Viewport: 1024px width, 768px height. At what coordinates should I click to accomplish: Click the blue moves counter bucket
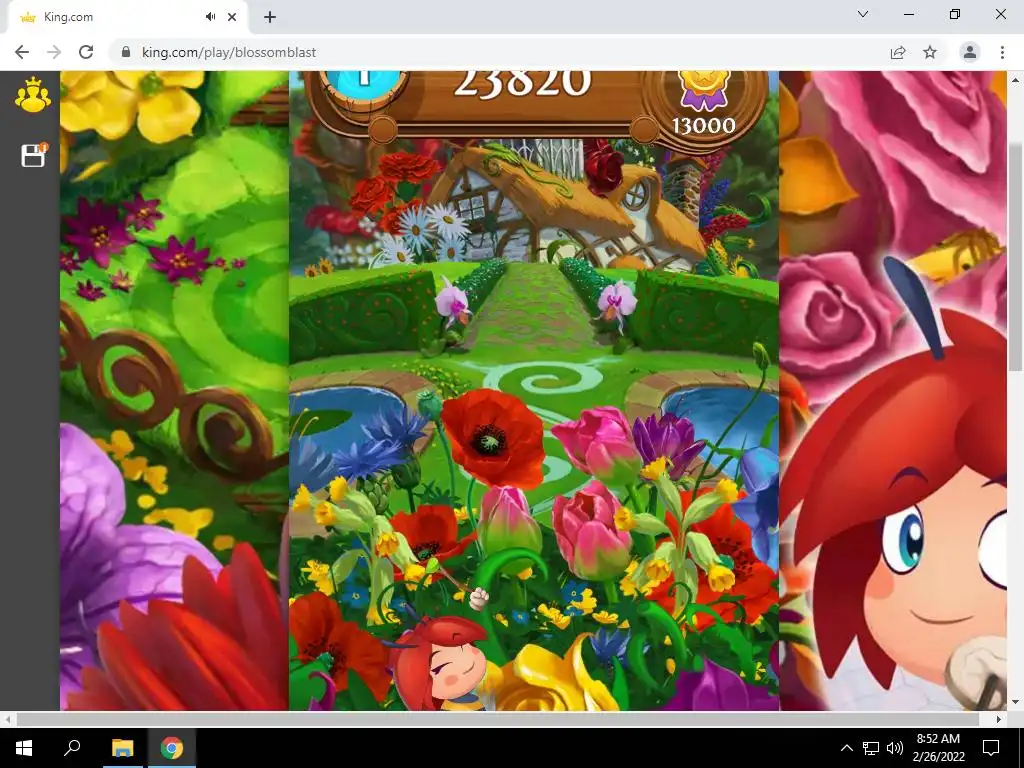point(364,86)
